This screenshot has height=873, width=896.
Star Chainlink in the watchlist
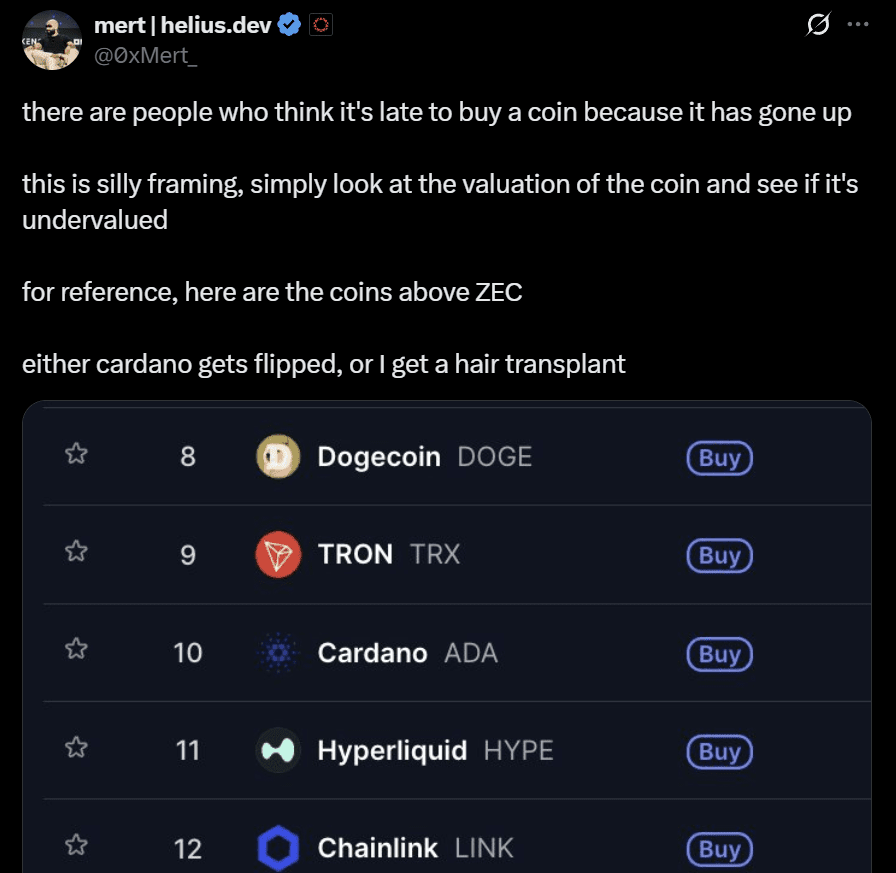click(75, 846)
